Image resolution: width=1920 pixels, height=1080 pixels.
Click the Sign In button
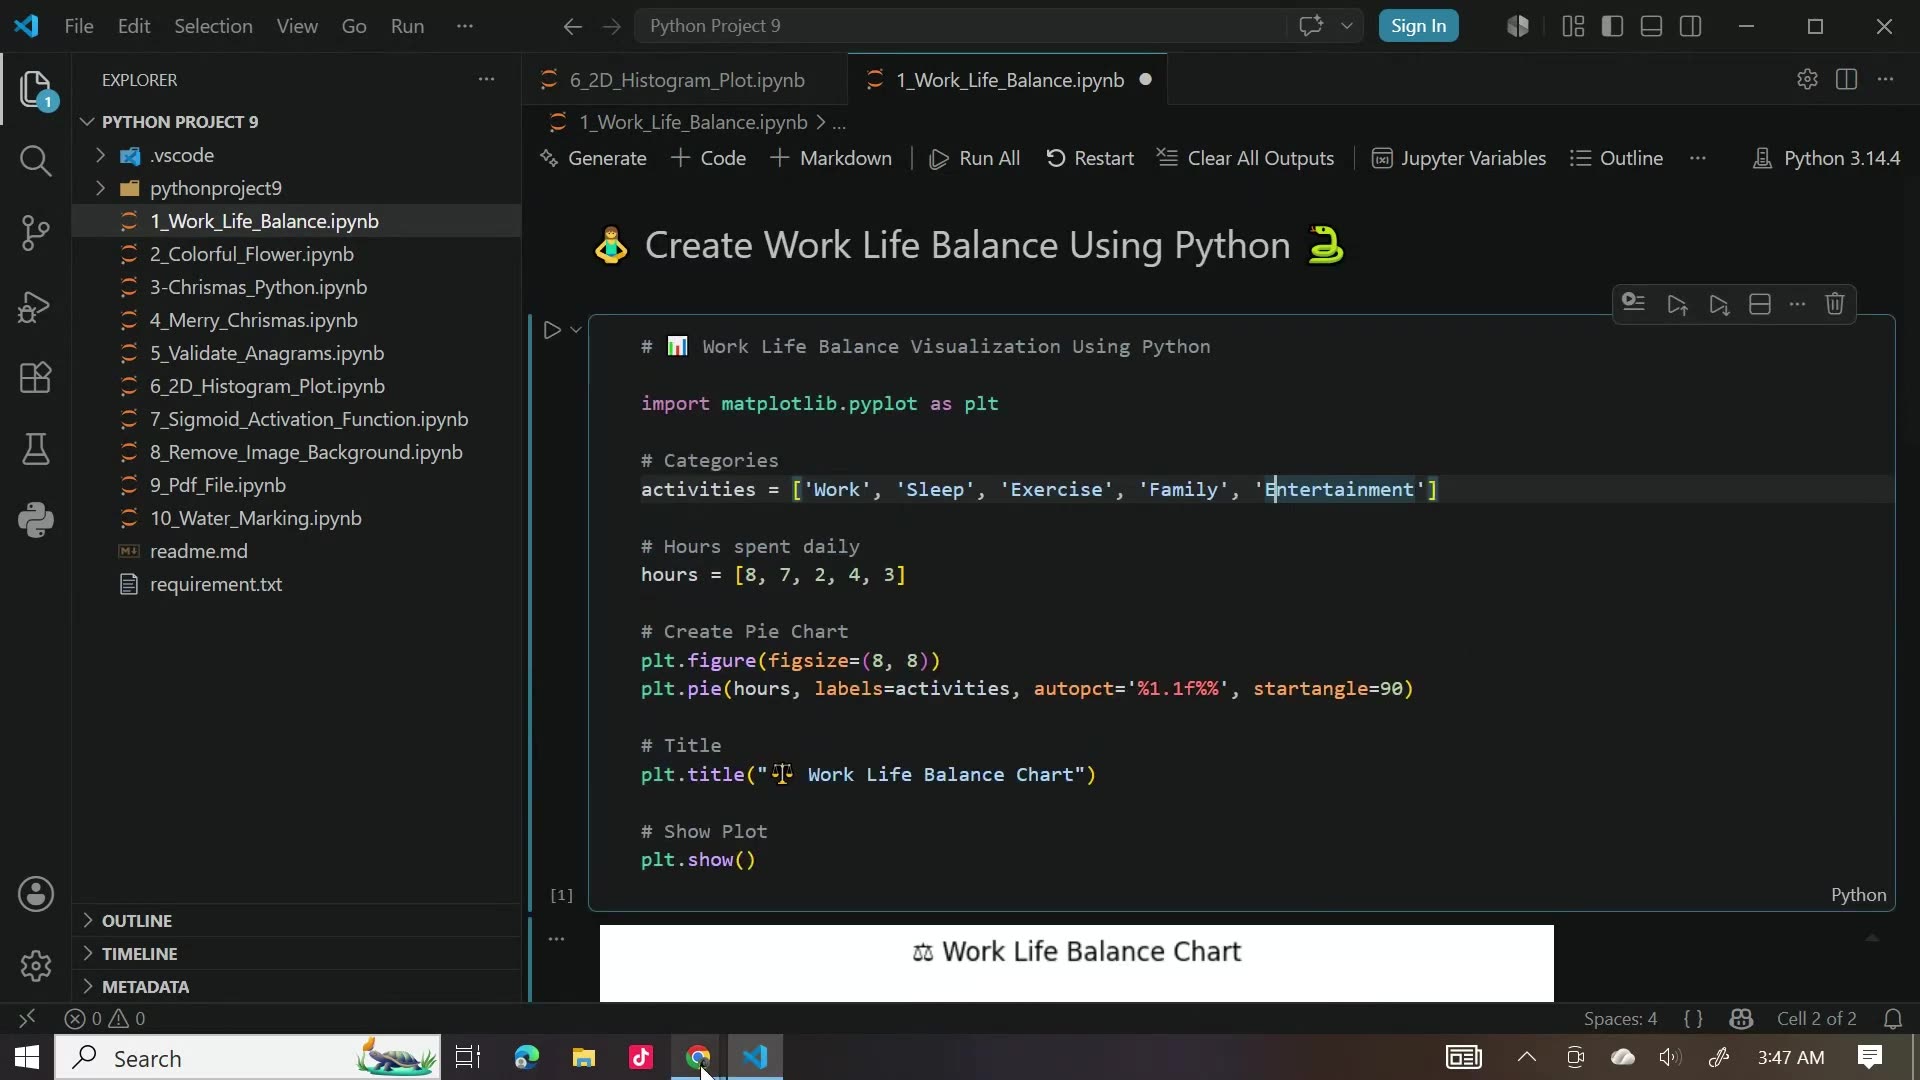(x=1418, y=26)
